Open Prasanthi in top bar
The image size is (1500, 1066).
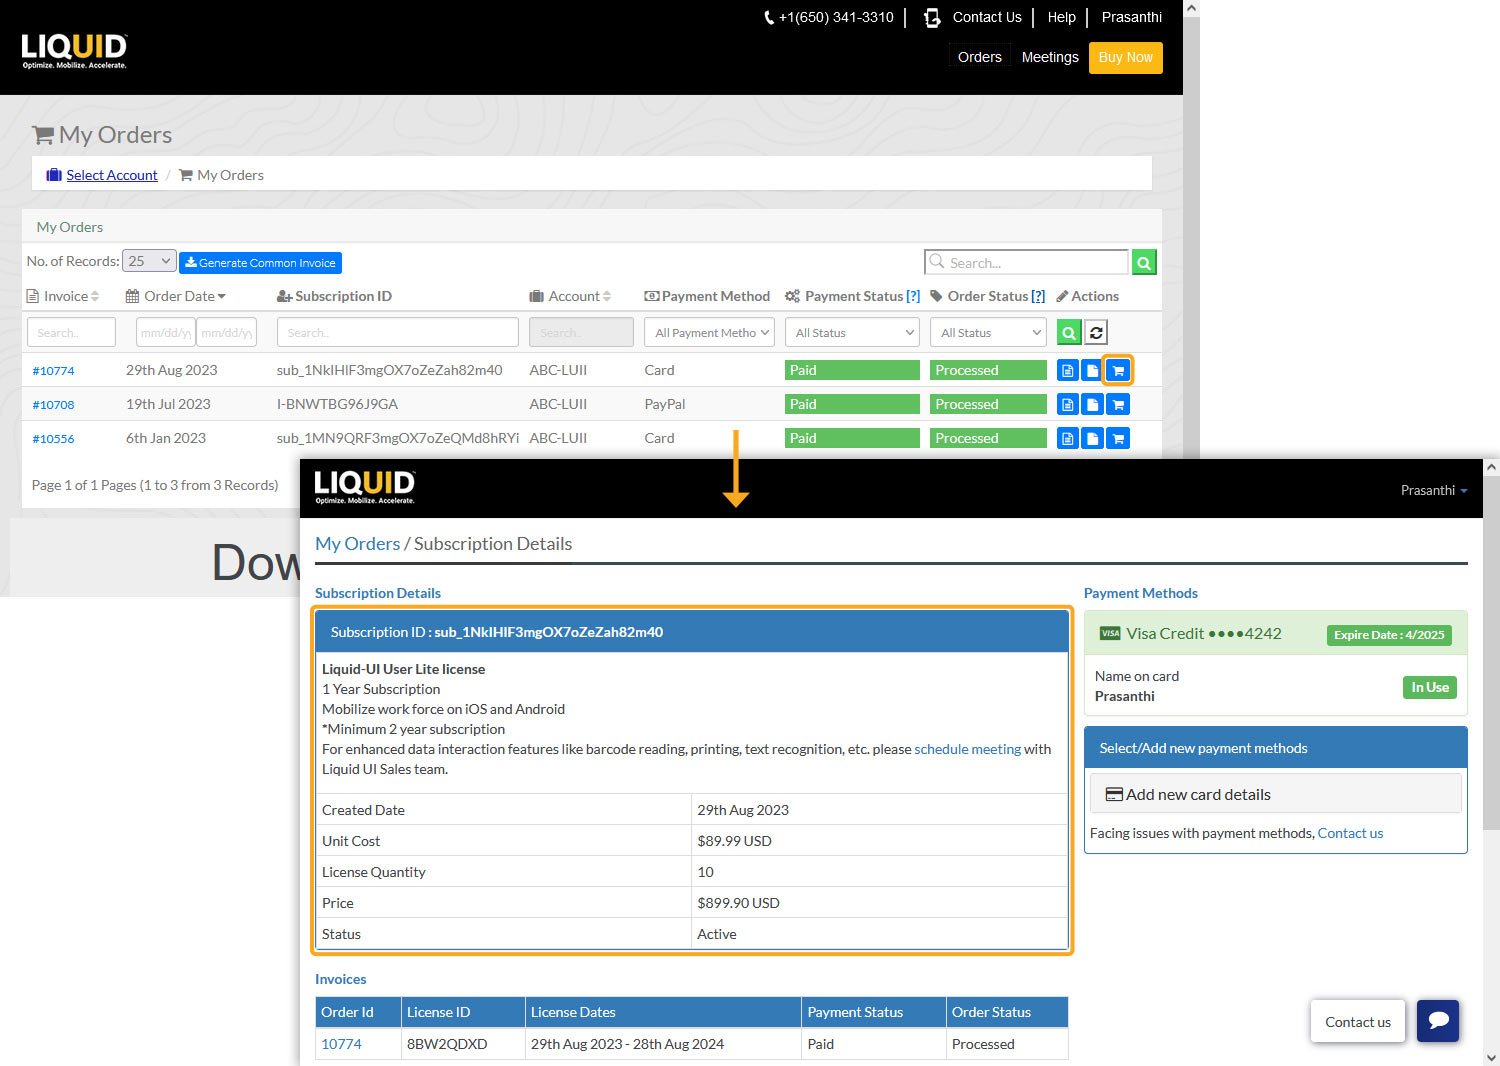(1131, 17)
